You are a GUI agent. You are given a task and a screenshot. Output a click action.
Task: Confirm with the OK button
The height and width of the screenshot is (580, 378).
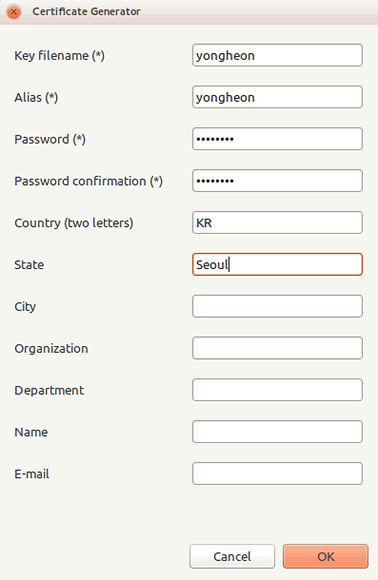coord(325,556)
